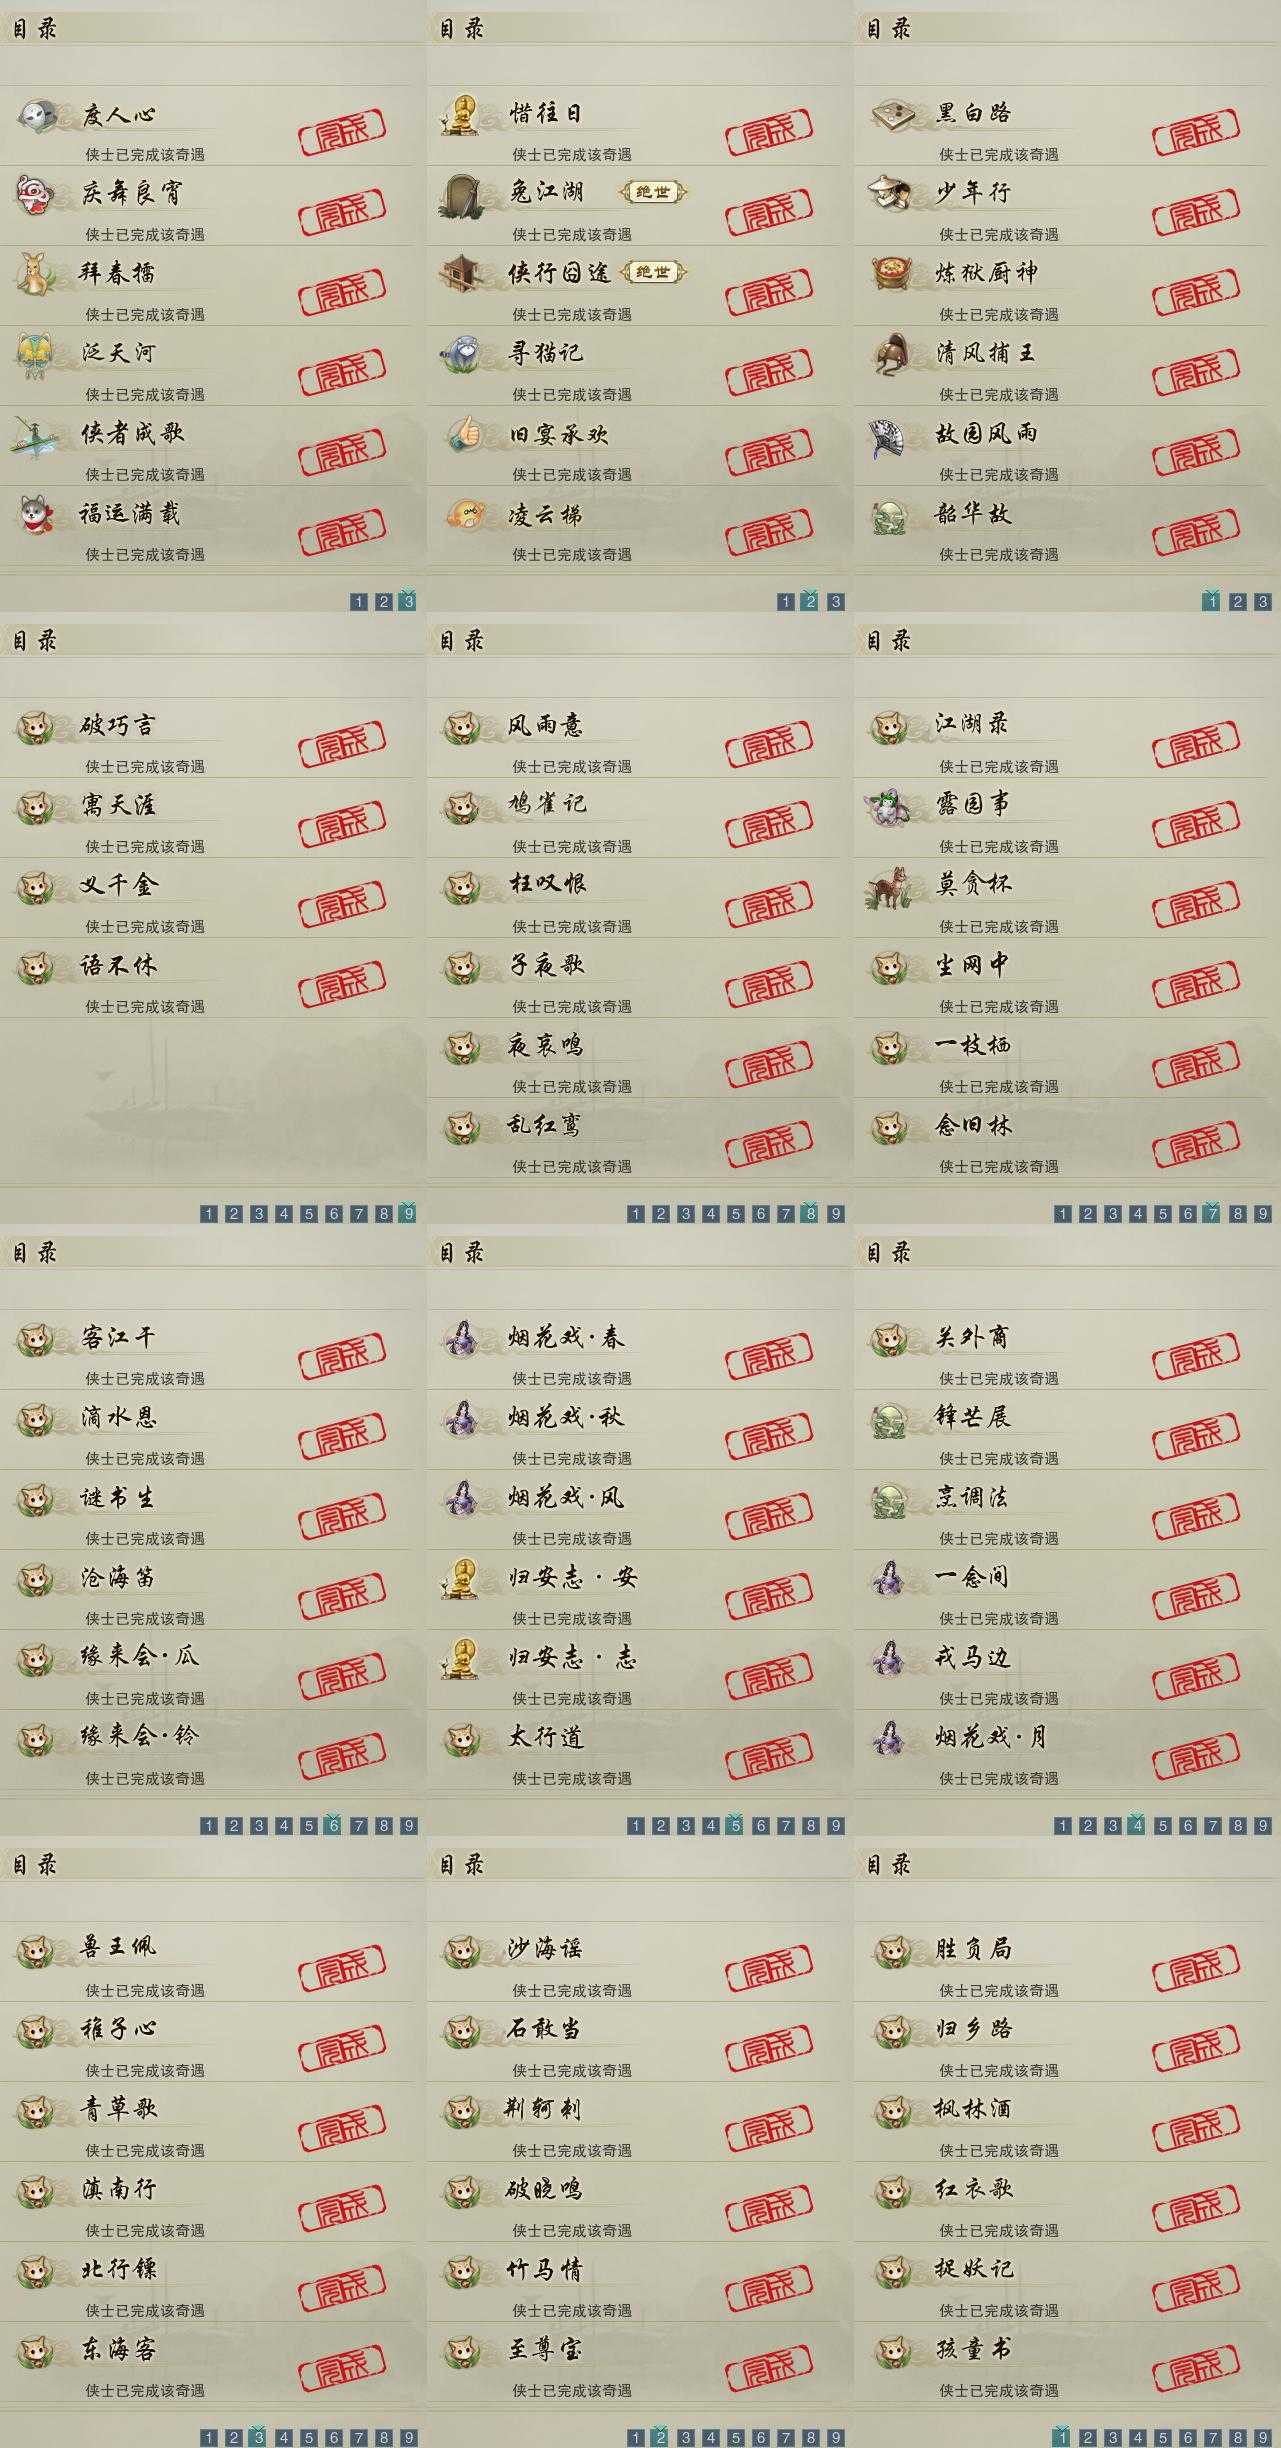Click the 绝世 badge next to 侠行囧途

(x=654, y=272)
